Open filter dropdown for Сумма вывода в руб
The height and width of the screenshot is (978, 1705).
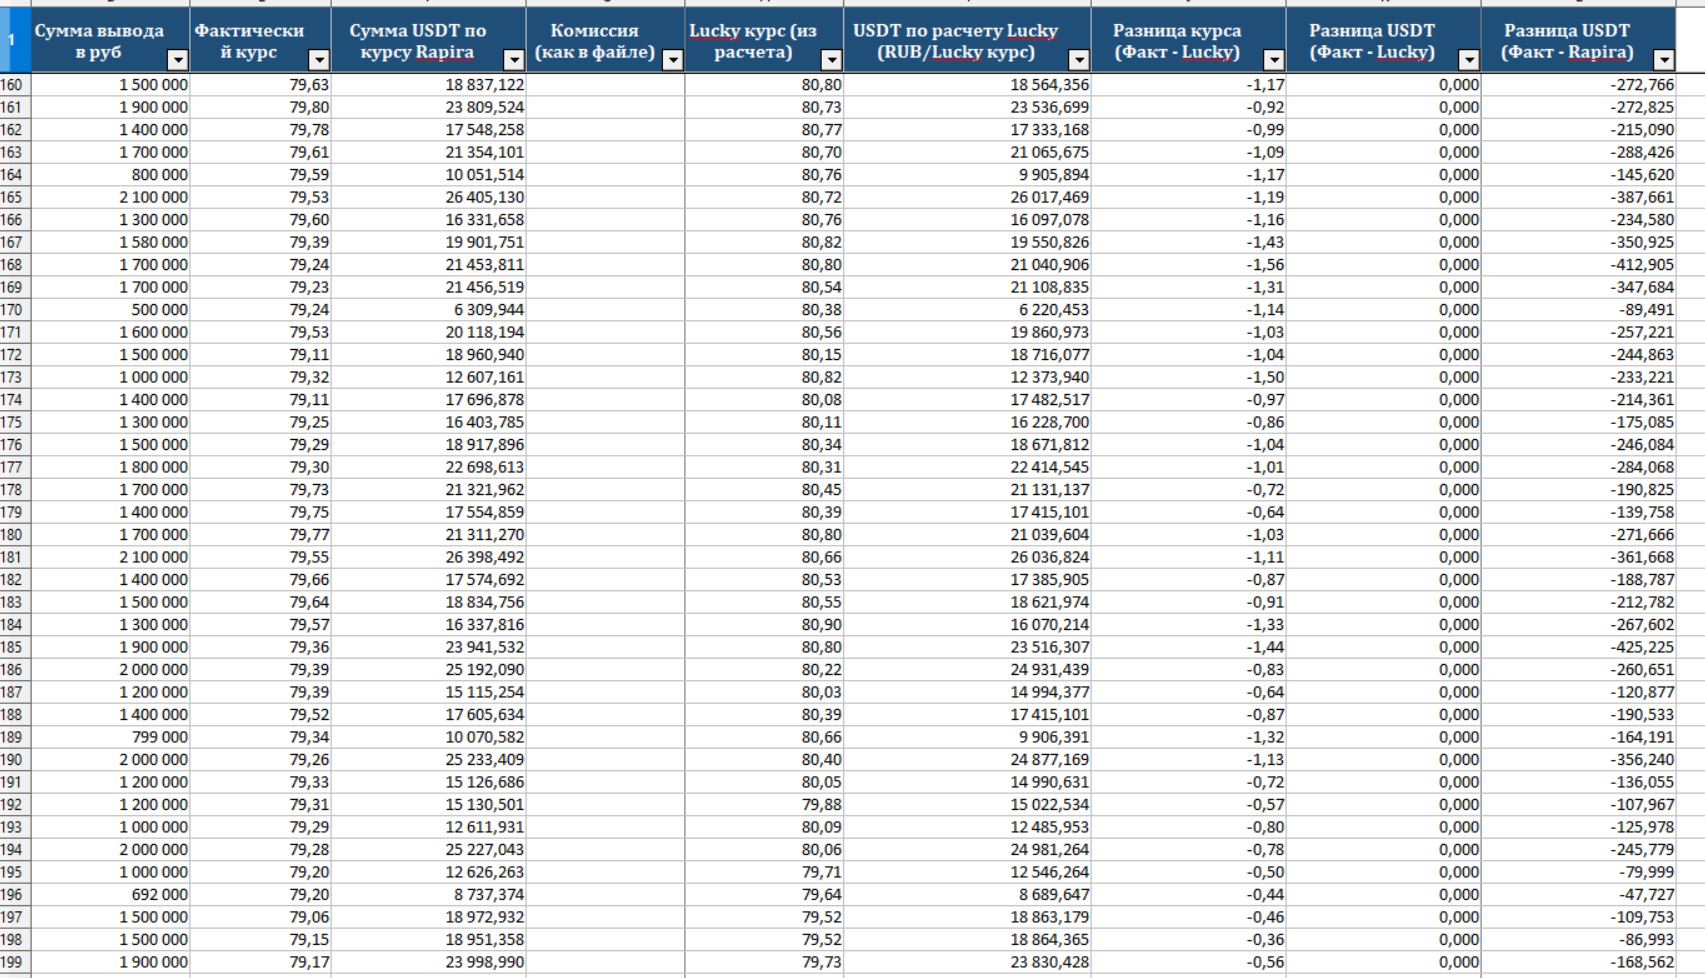point(176,60)
